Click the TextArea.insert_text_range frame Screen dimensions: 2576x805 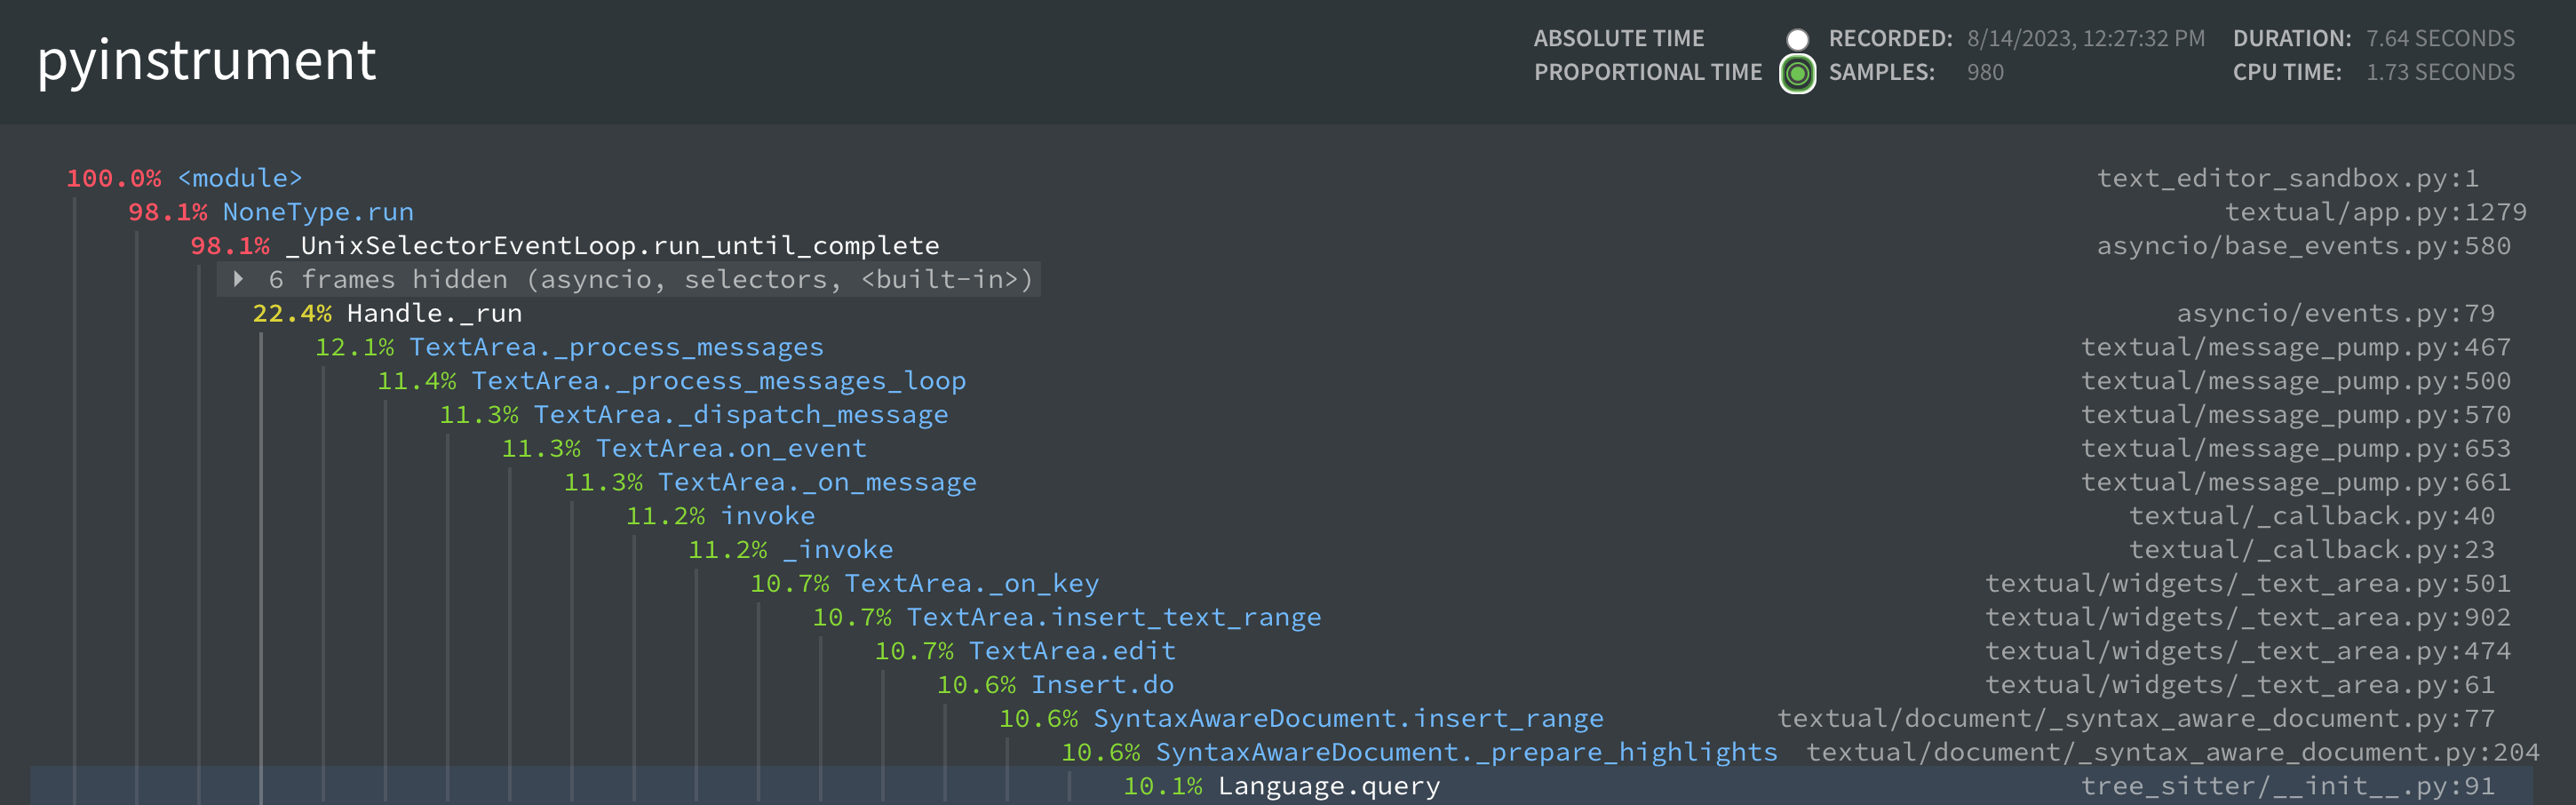(1114, 617)
